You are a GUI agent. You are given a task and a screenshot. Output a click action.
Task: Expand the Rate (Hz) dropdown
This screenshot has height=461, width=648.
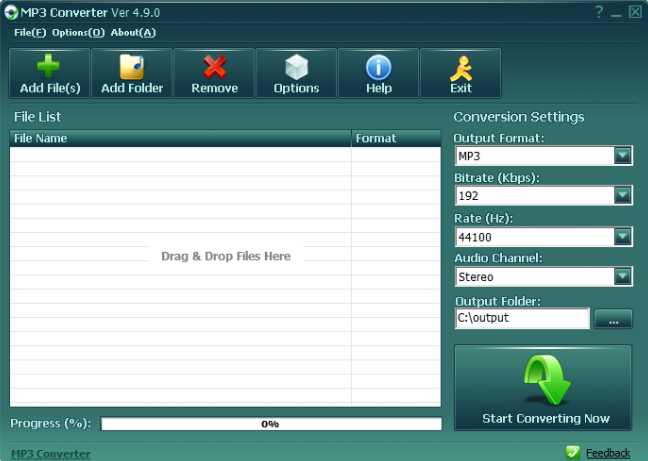point(622,237)
